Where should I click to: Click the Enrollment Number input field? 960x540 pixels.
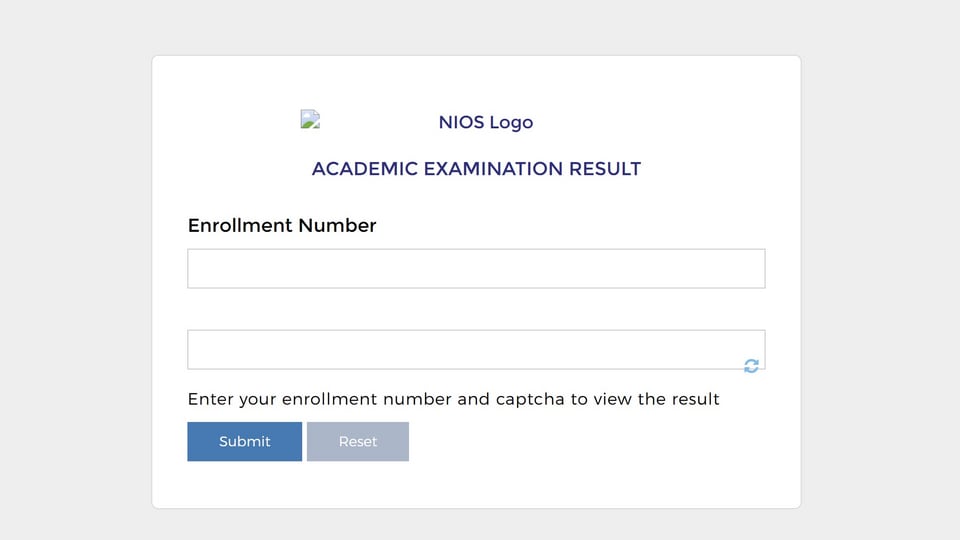click(x=476, y=268)
